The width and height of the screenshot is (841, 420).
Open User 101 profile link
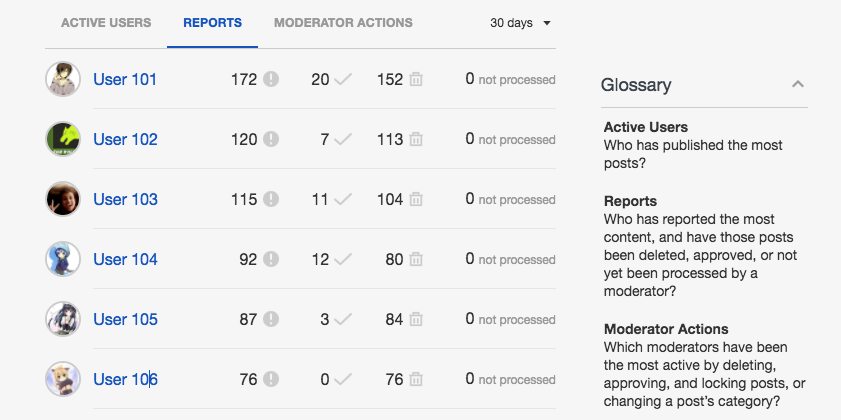click(125, 80)
